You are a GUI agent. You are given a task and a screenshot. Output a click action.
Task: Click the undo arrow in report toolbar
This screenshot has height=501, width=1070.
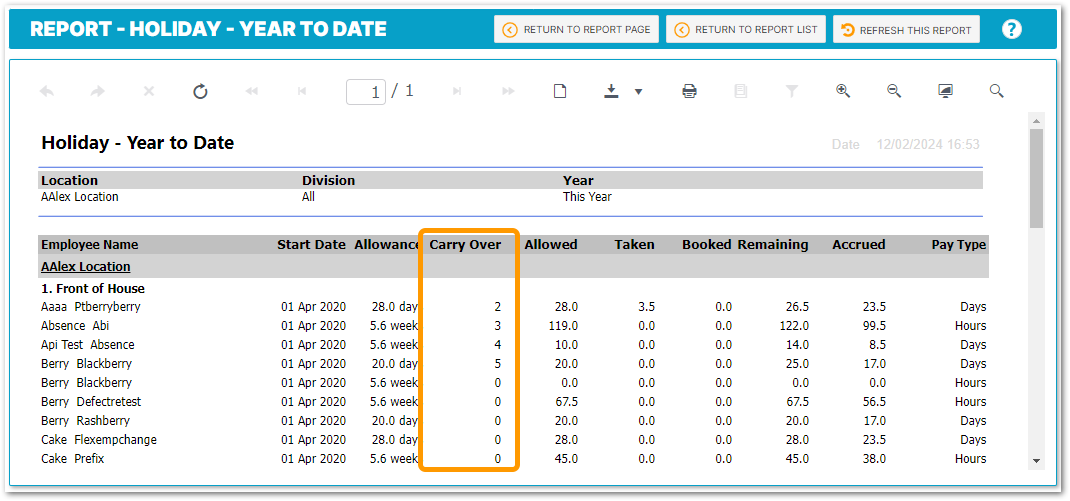click(46, 91)
